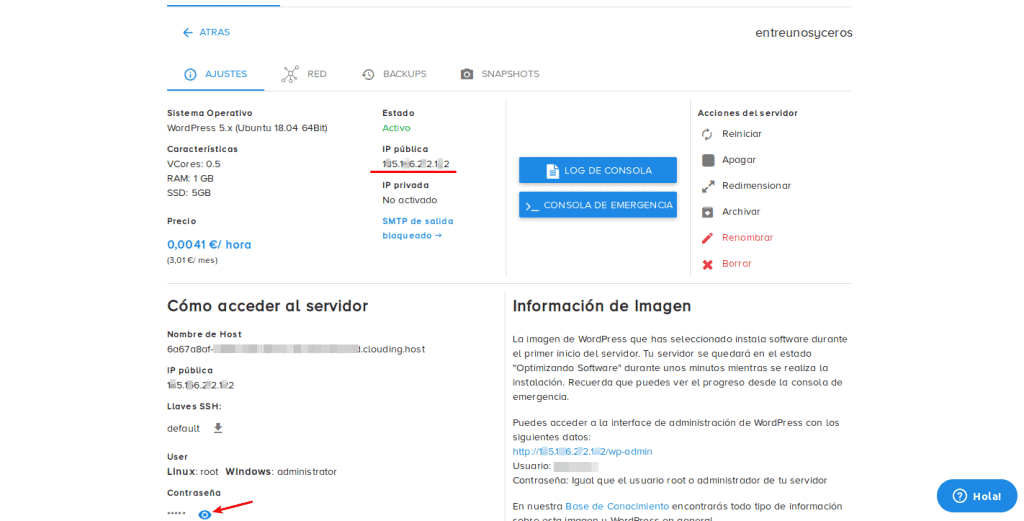This screenshot has width=1024, height=521.
Task: Select the Apagar server action
Action: (x=739, y=160)
